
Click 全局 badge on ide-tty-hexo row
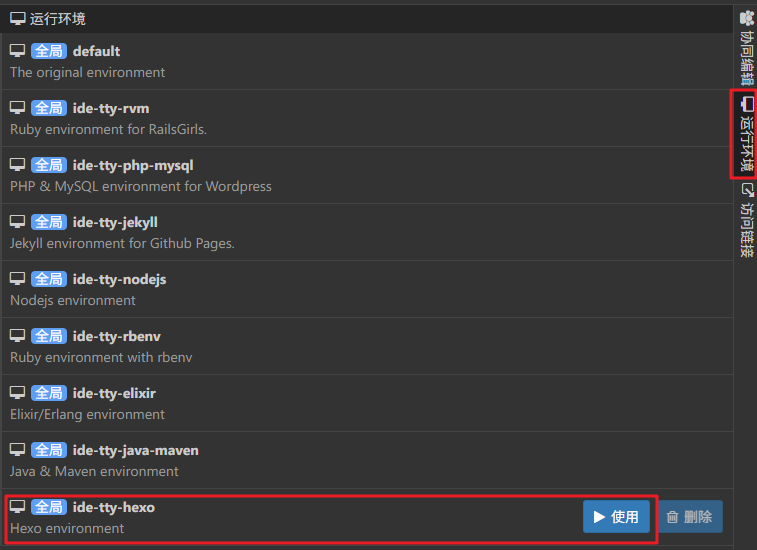coord(49,507)
